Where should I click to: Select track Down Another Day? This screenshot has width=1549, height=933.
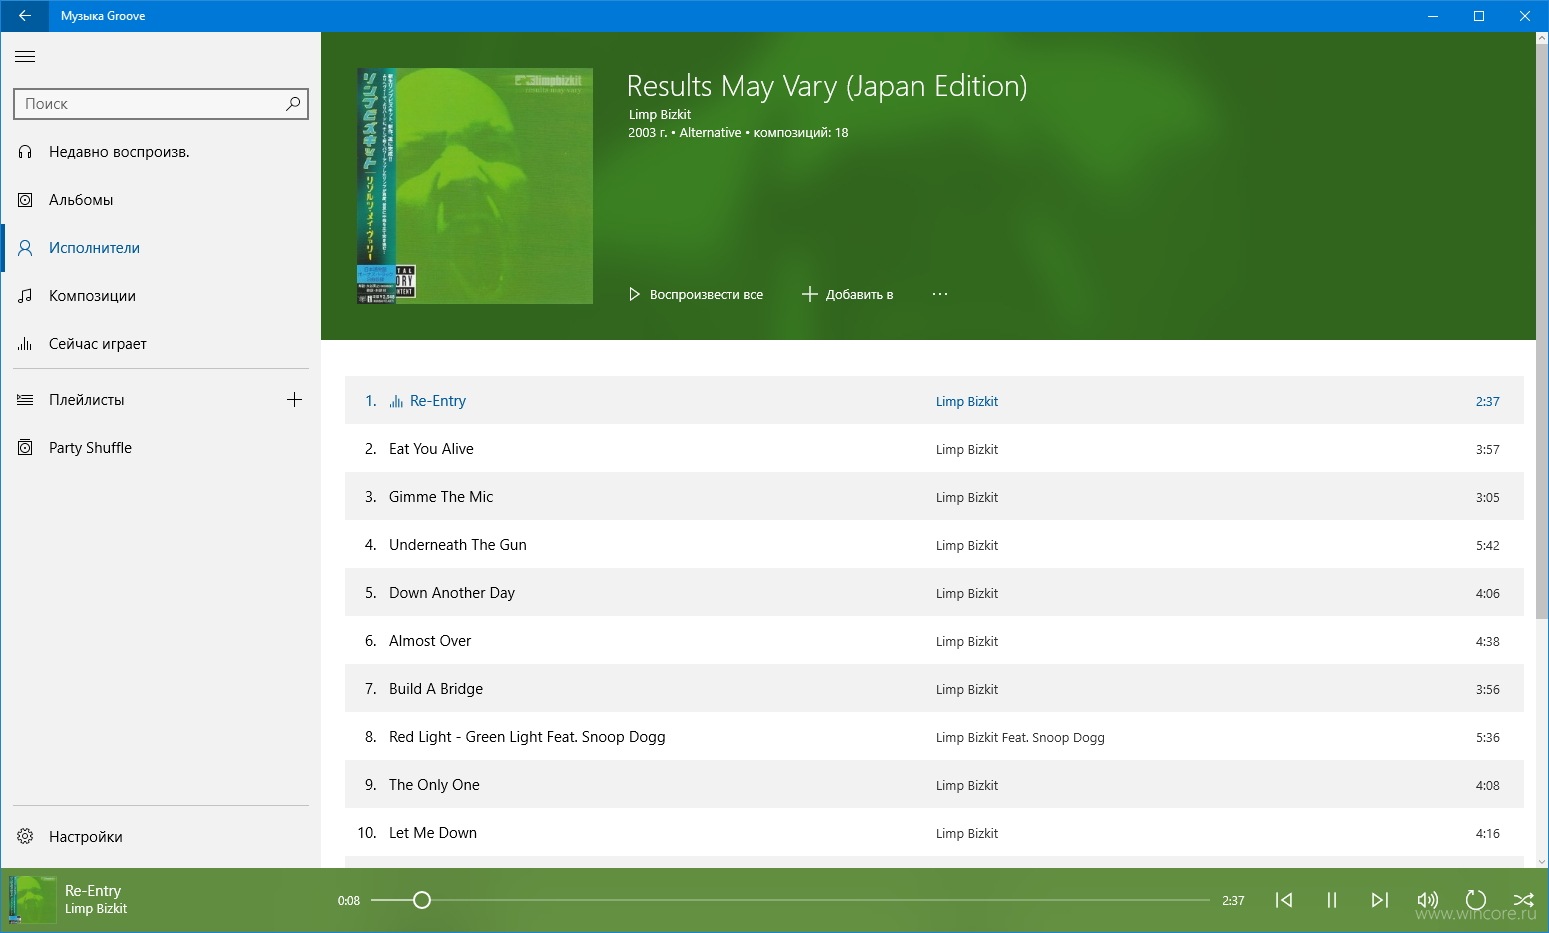(934, 592)
